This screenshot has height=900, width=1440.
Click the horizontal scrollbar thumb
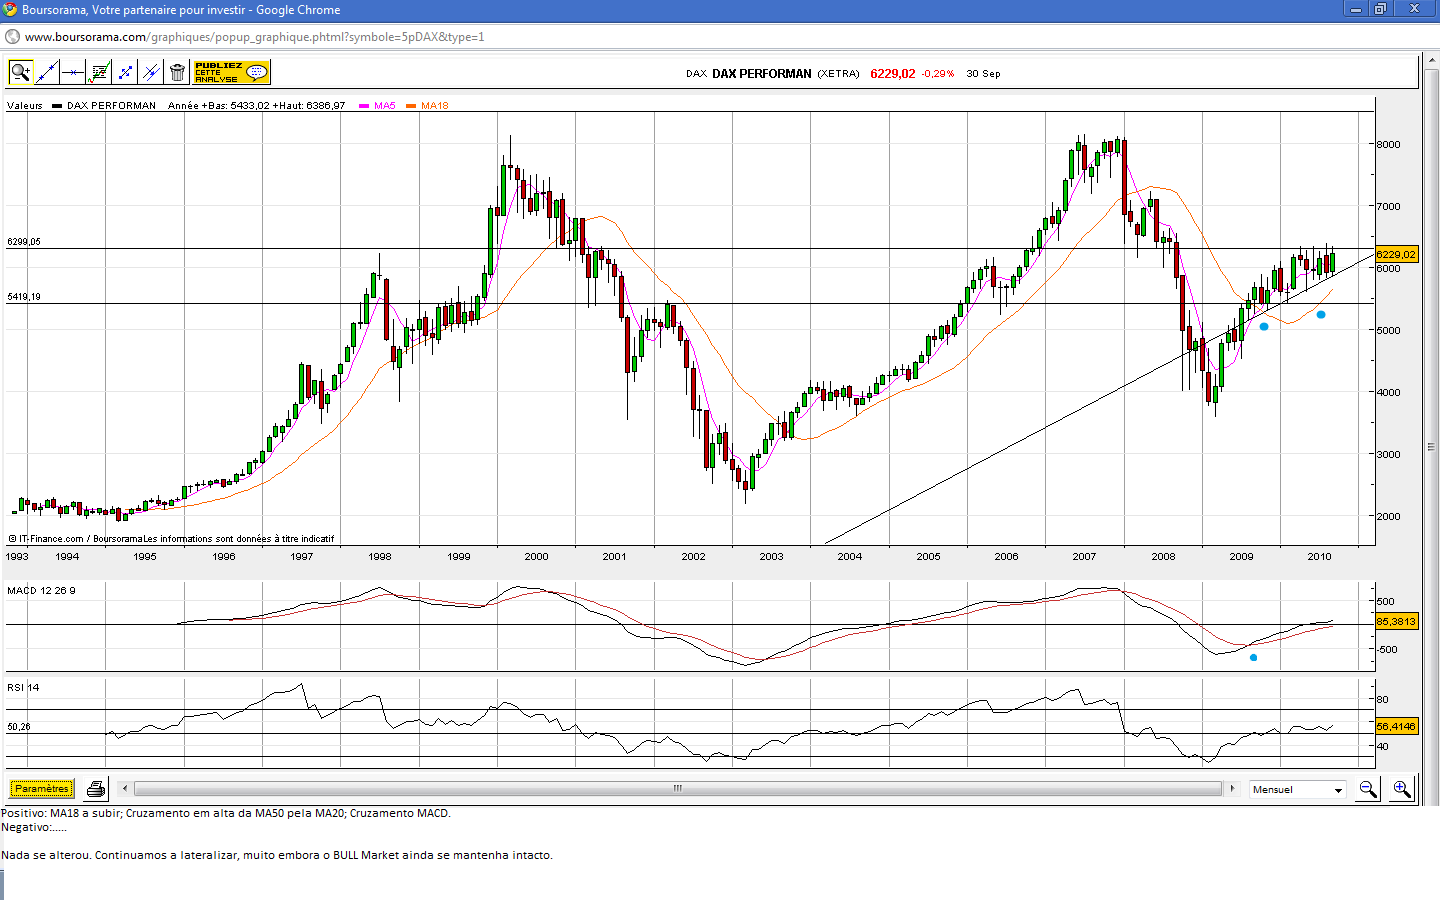click(677, 789)
